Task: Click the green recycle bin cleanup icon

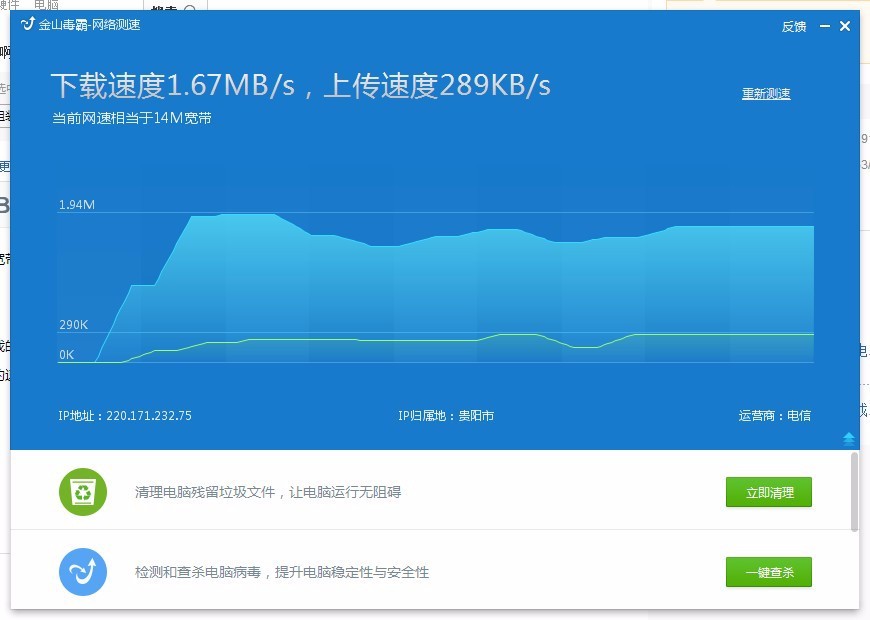Action: point(83,492)
